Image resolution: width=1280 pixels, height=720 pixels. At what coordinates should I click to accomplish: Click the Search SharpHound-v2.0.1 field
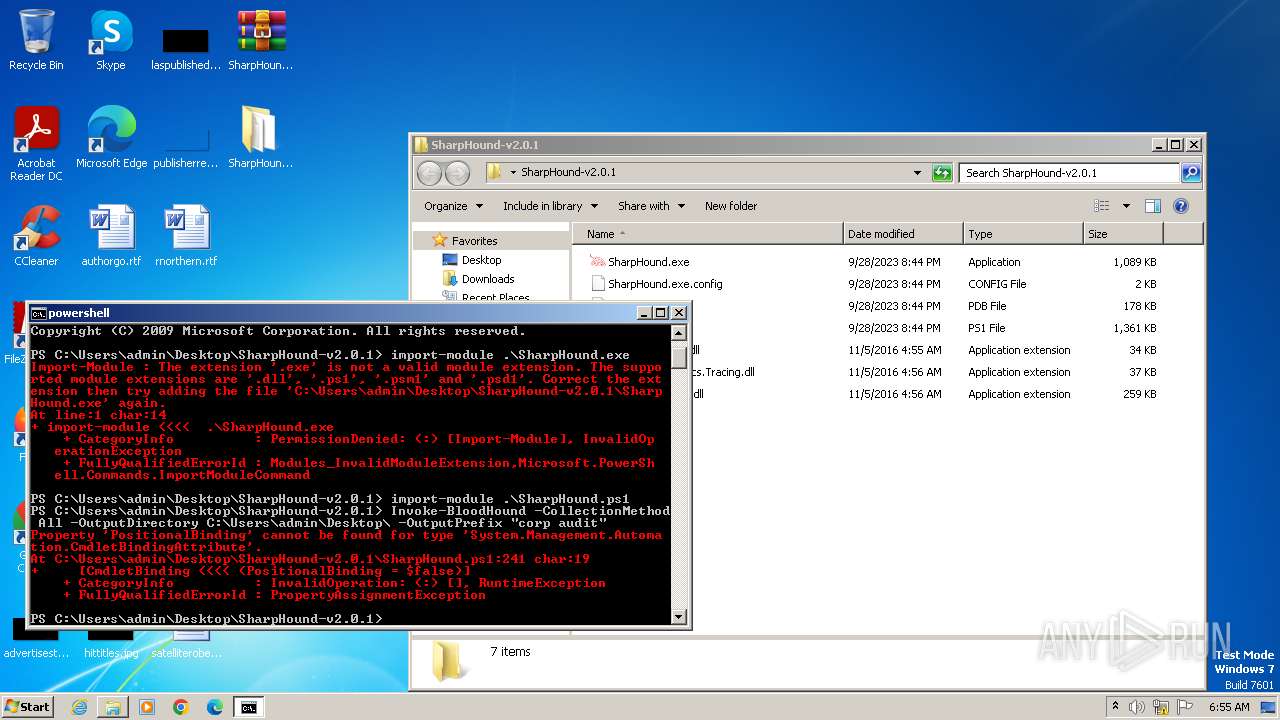pos(1069,173)
